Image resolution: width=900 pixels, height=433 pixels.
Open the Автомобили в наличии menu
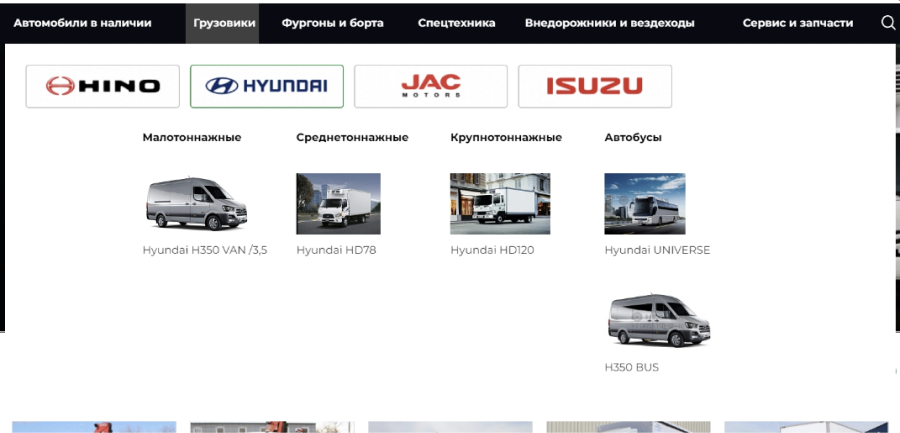(83, 23)
